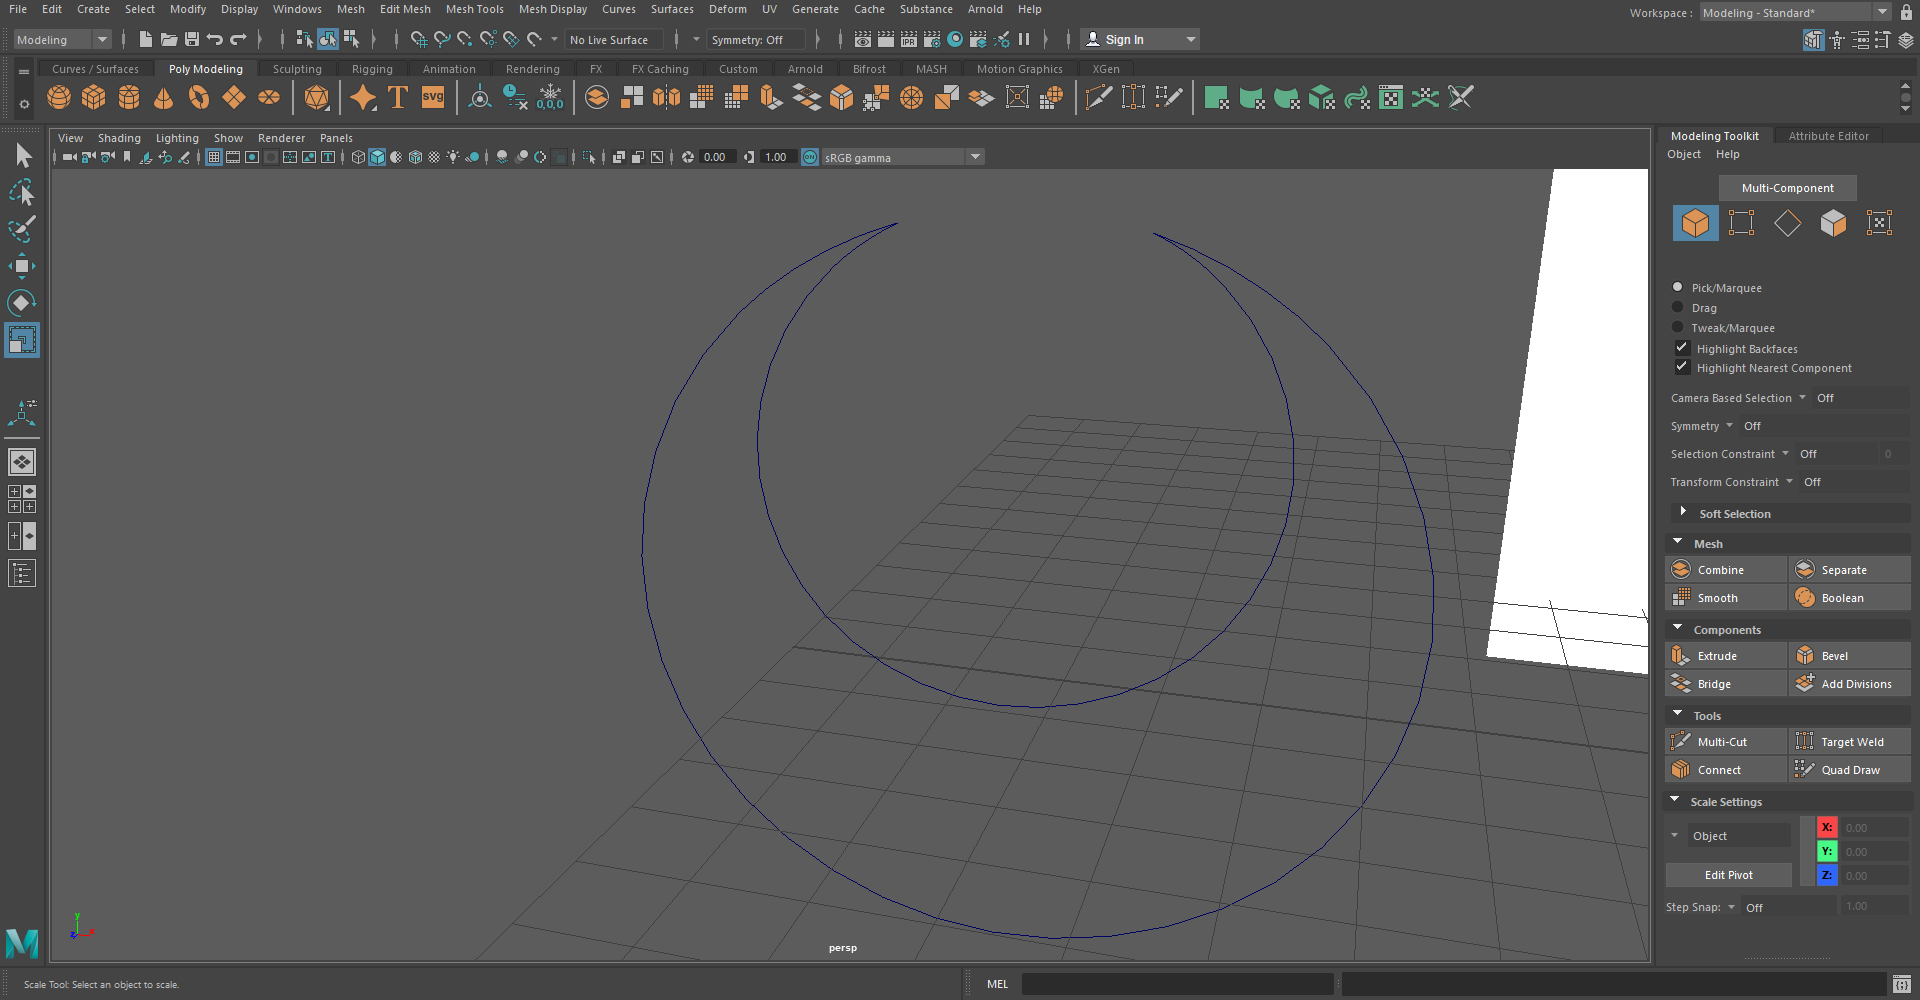Open the Mesh menu
This screenshot has width=1920, height=1000.
click(351, 9)
